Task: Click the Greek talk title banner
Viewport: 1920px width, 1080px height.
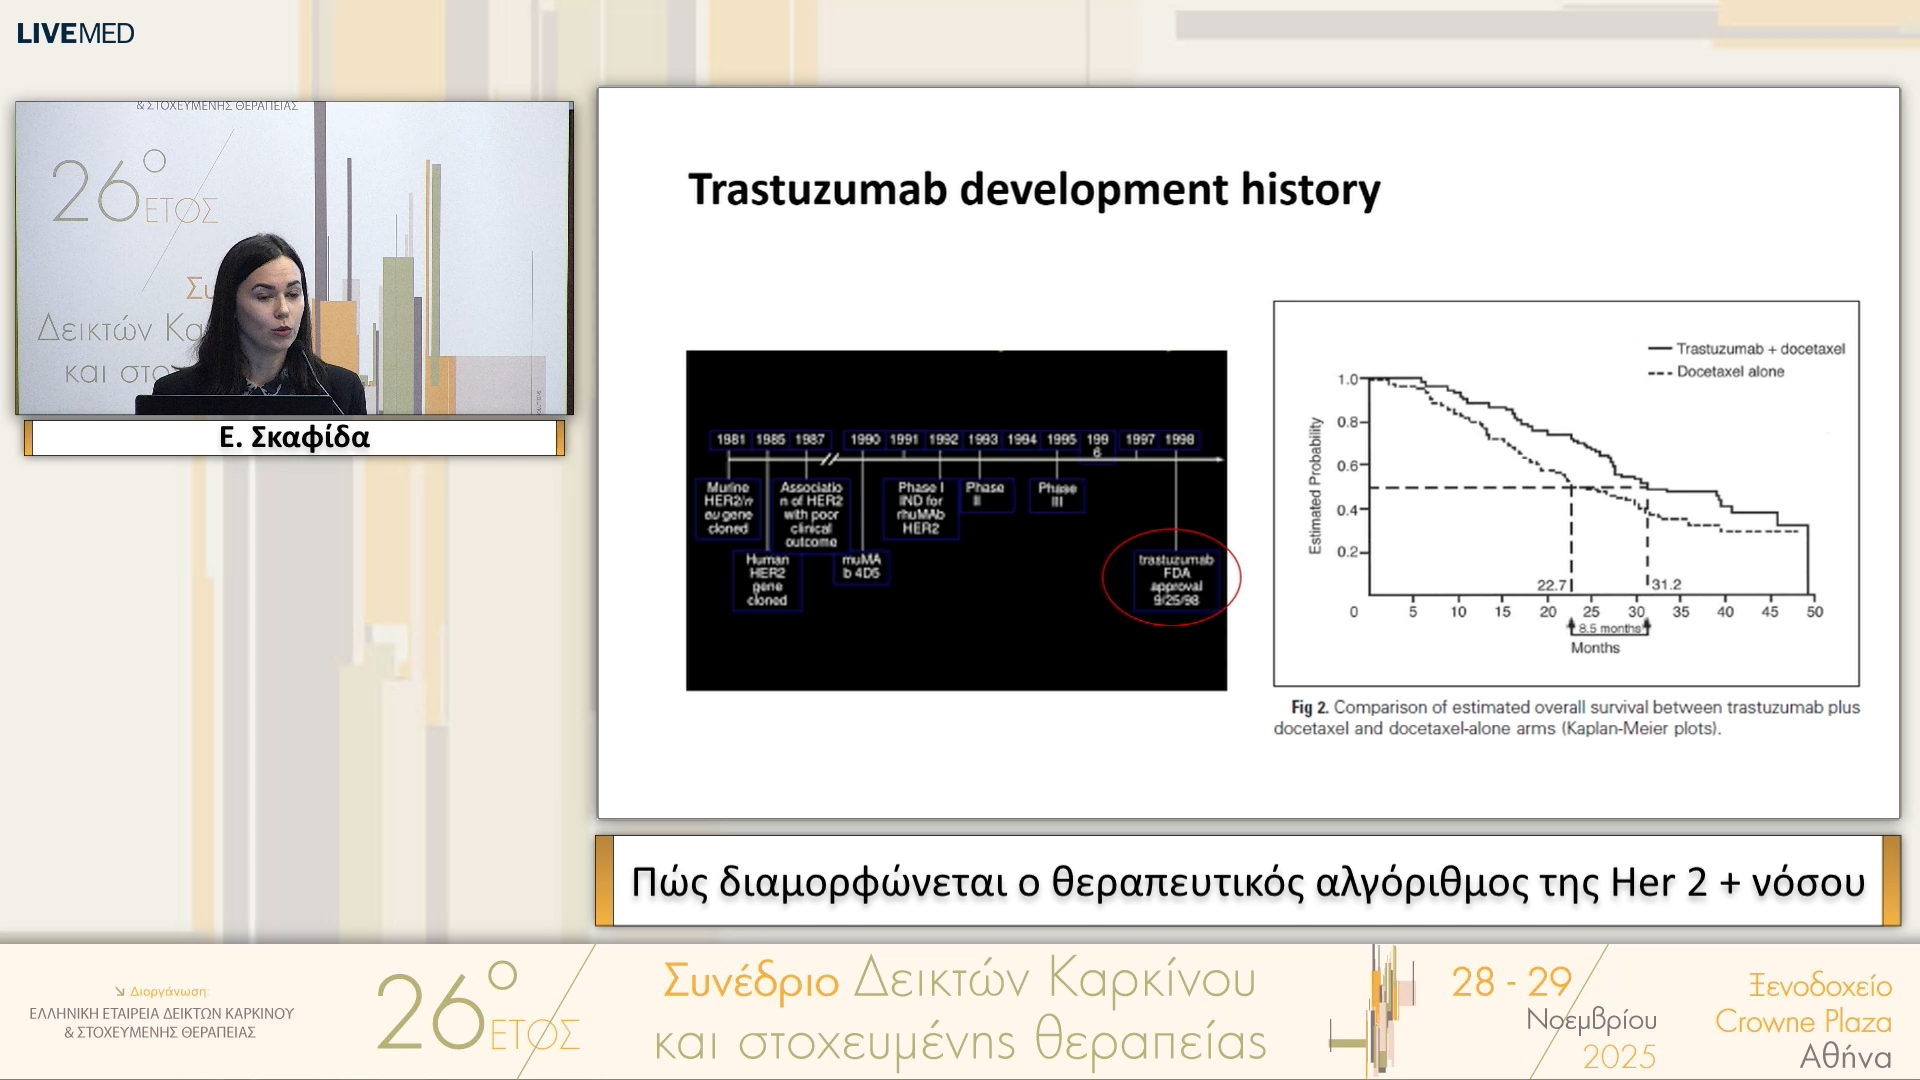Action: point(1247,882)
